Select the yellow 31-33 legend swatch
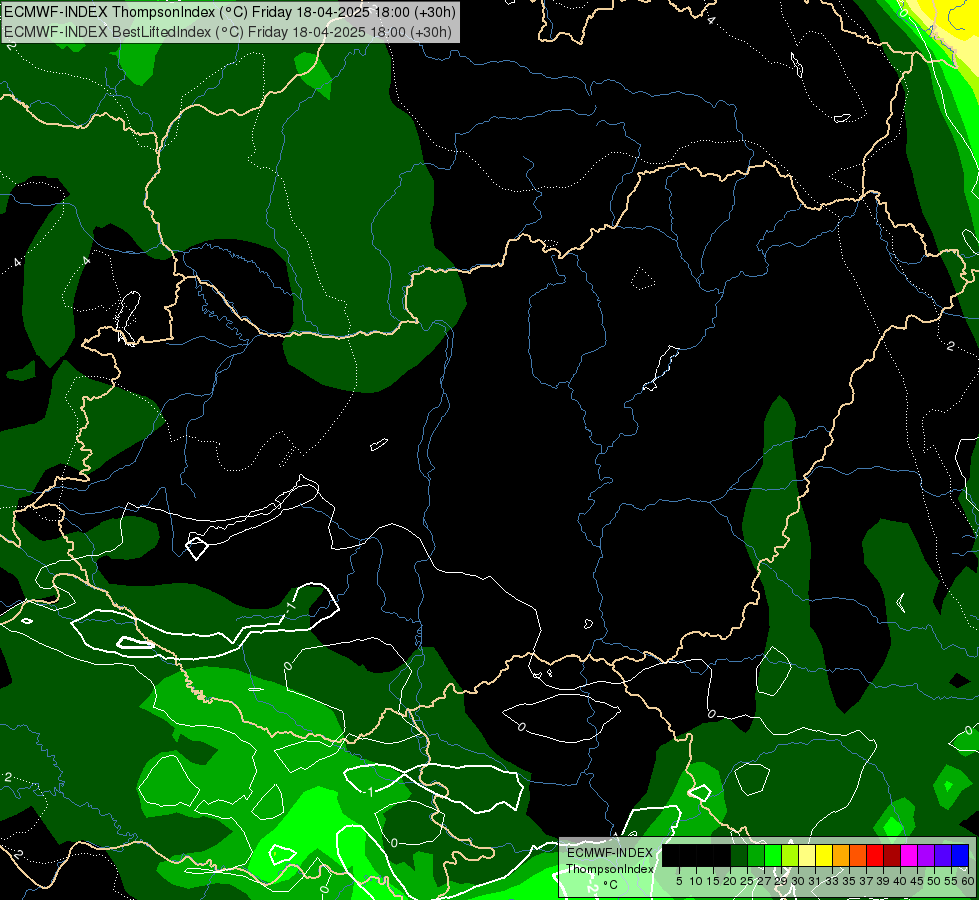The image size is (979, 900). coord(824,855)
